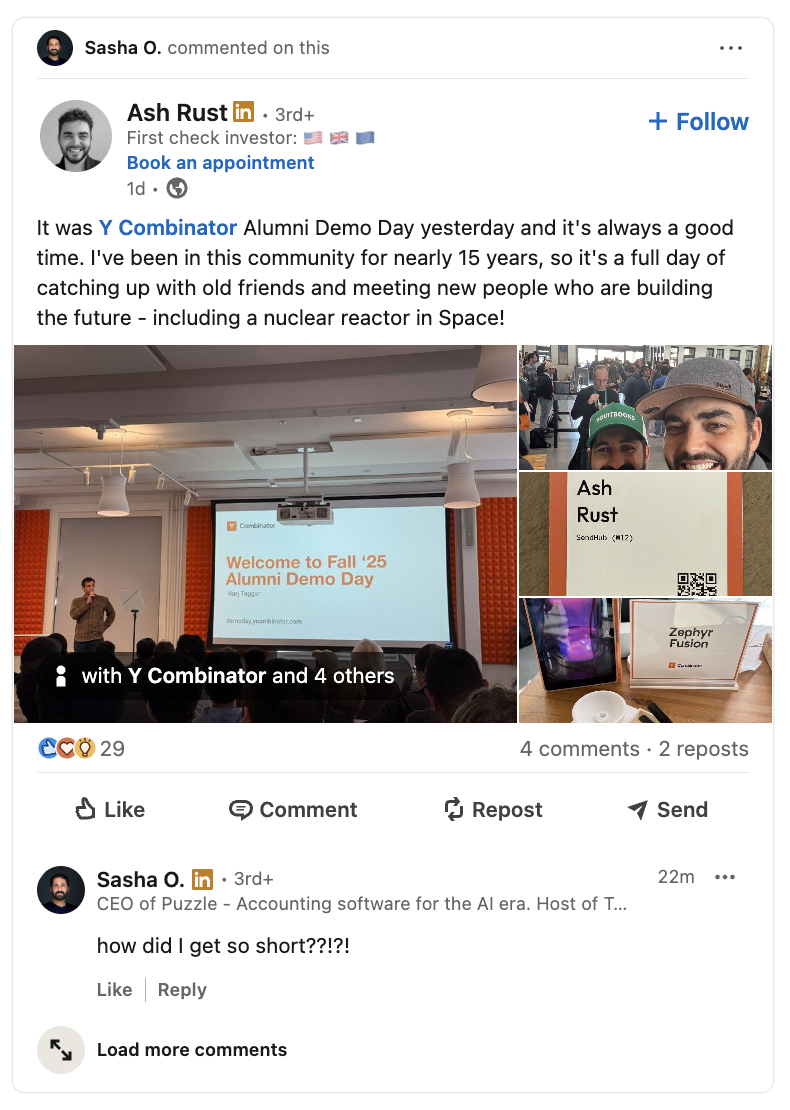Open the post's three-dot options menu
The width and height of the screenshot is (790, 1110).
point(731,48)
